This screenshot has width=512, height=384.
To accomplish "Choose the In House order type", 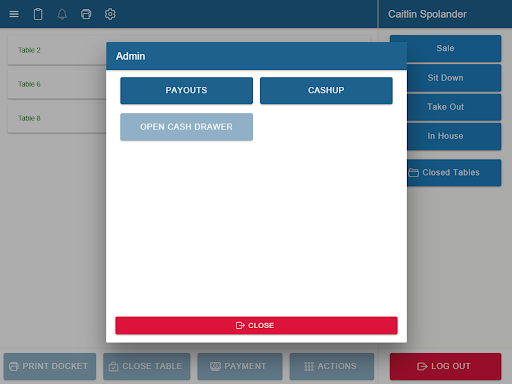I will click(453, 136).
